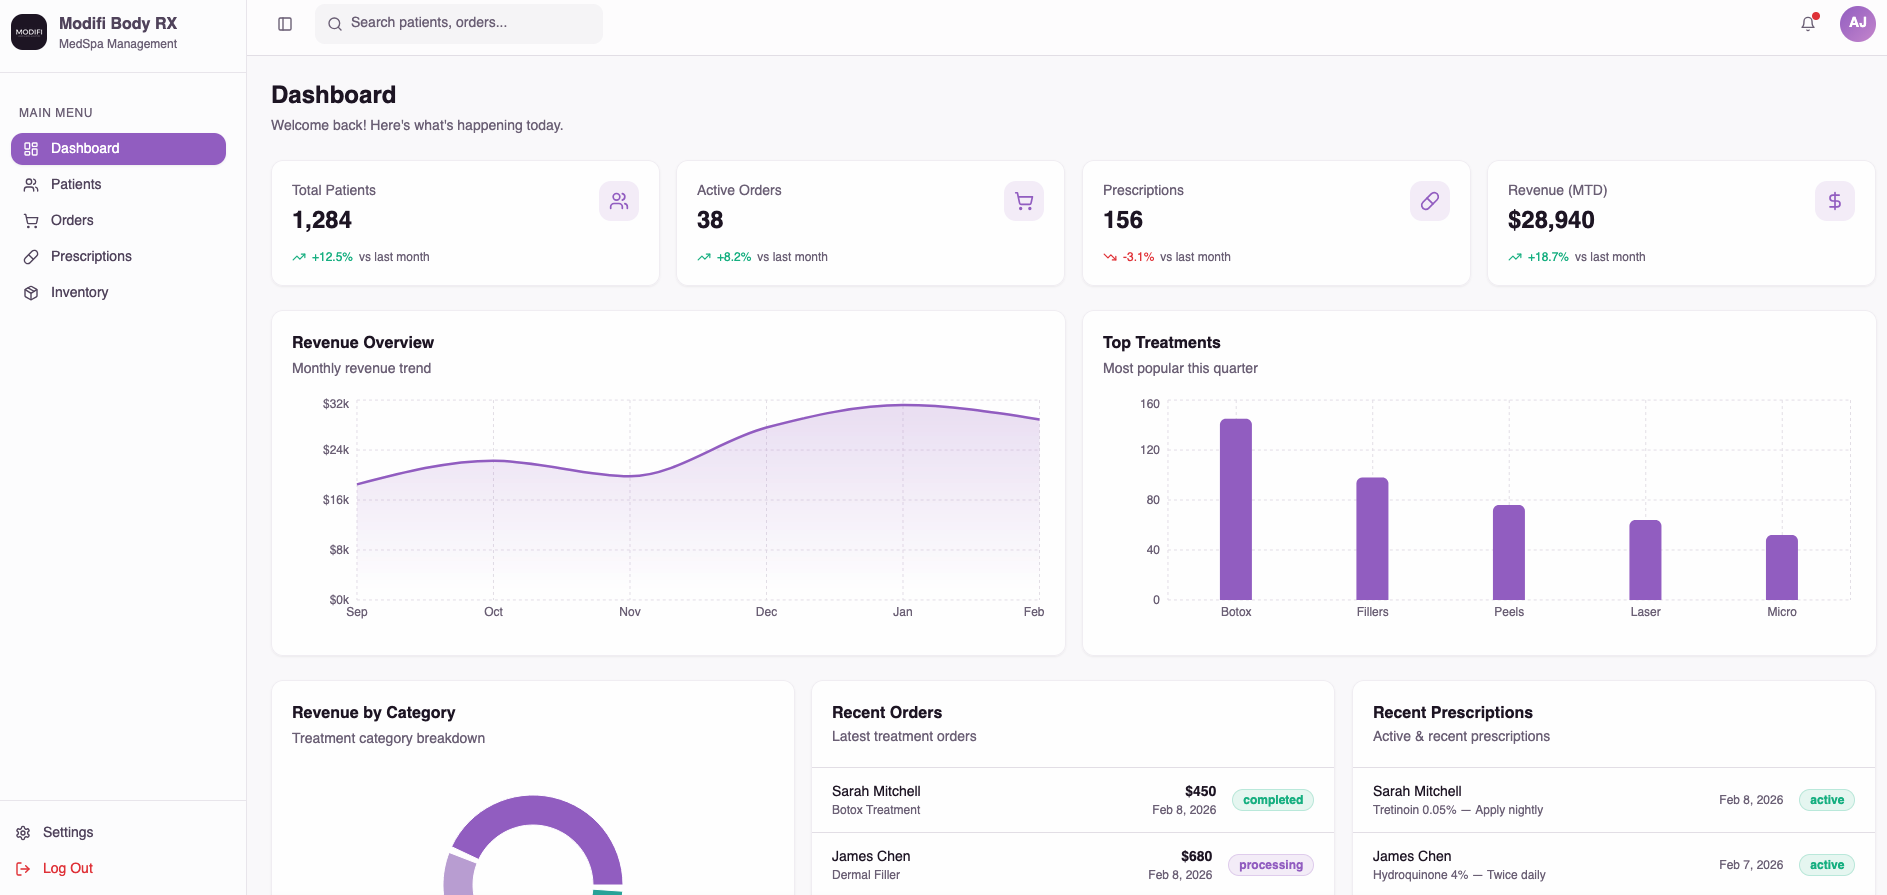Viewport: 1887px width, 895px height.
Task: Go to the Orders menu item
Action: click(72, 220)
